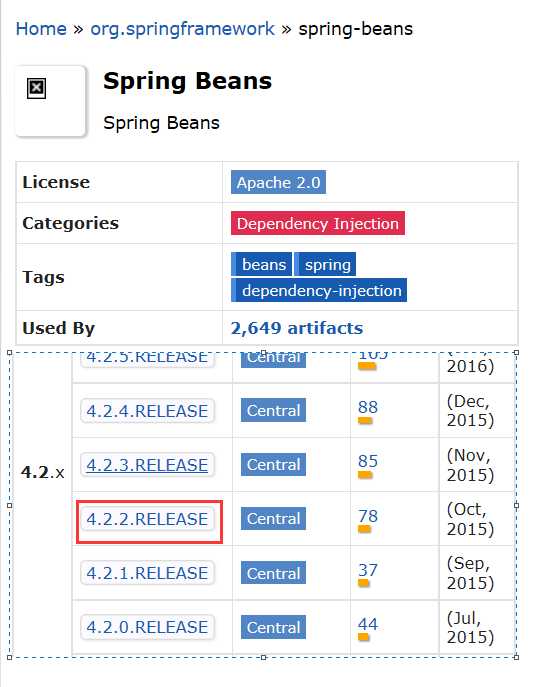Click the Tags row label
Image resolution: width=550 pixels, height=687 pixels.
click(43, 277)
